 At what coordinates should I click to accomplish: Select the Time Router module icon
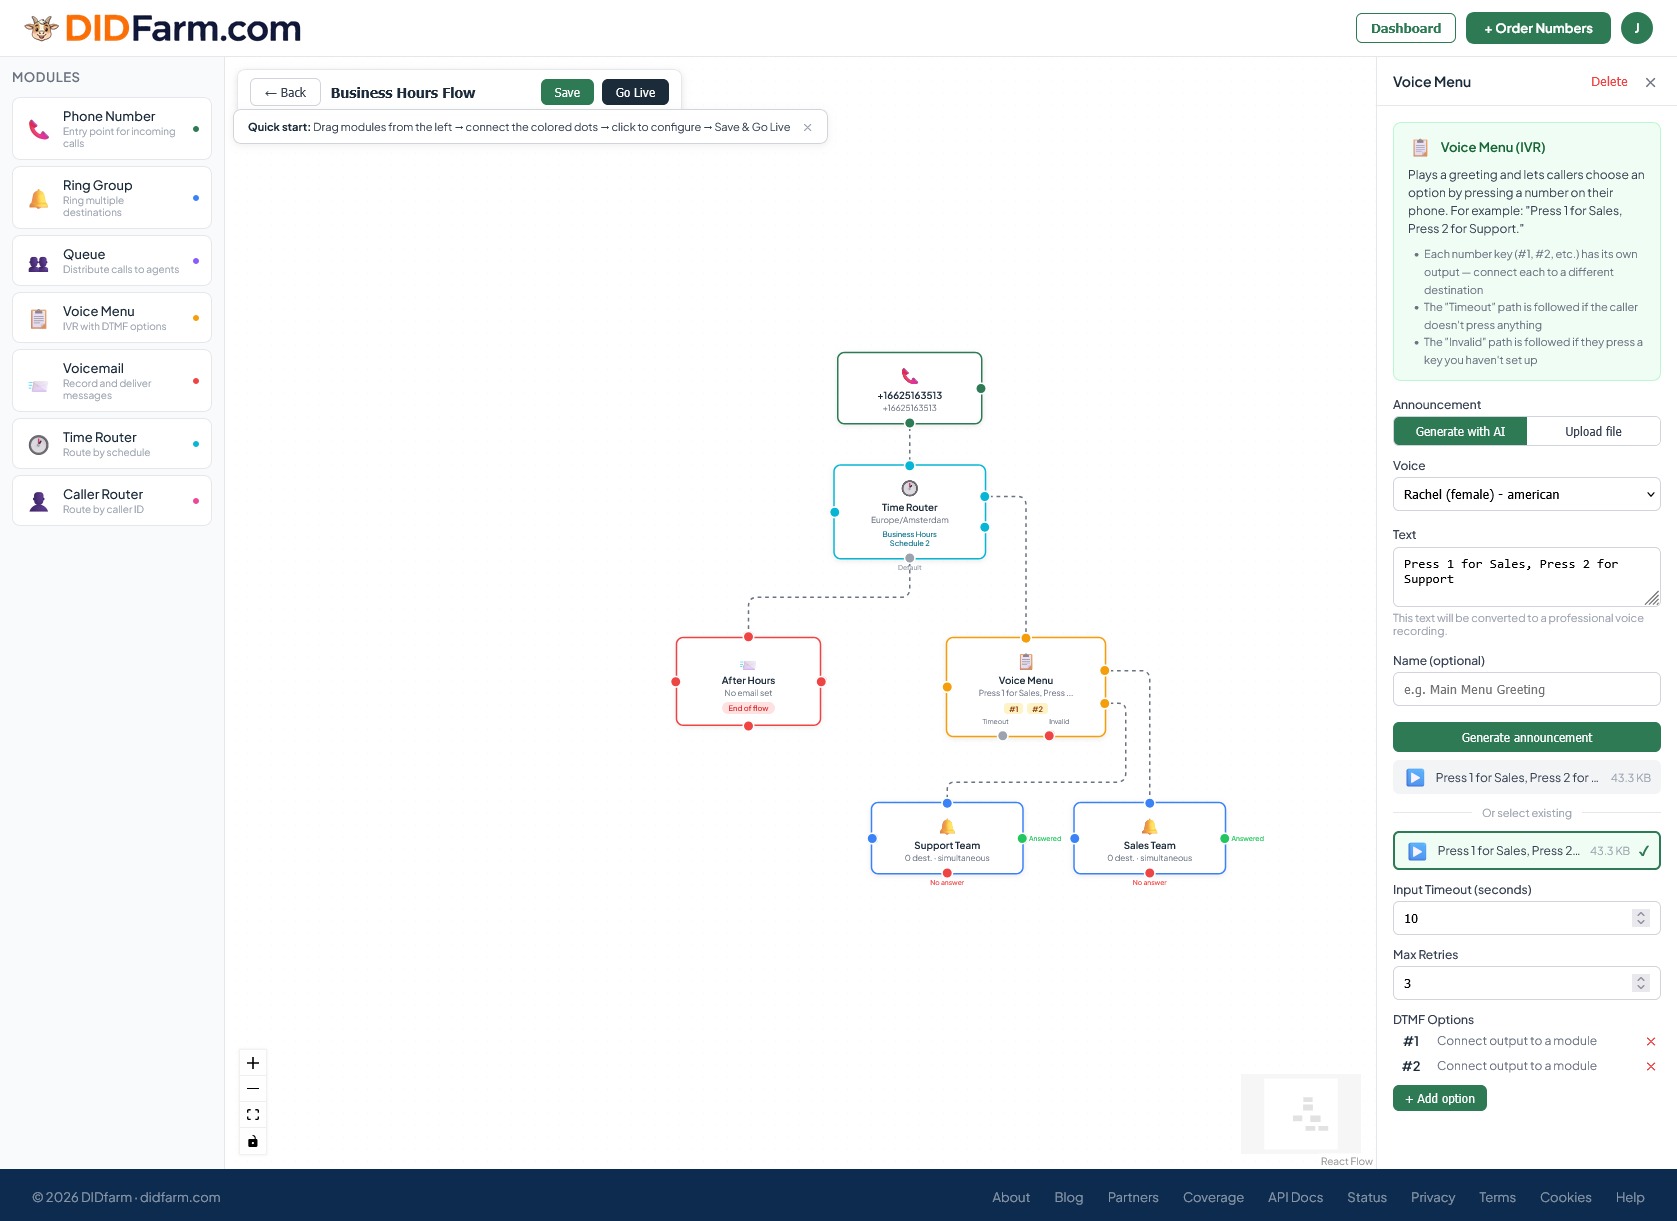pos(38,443)
